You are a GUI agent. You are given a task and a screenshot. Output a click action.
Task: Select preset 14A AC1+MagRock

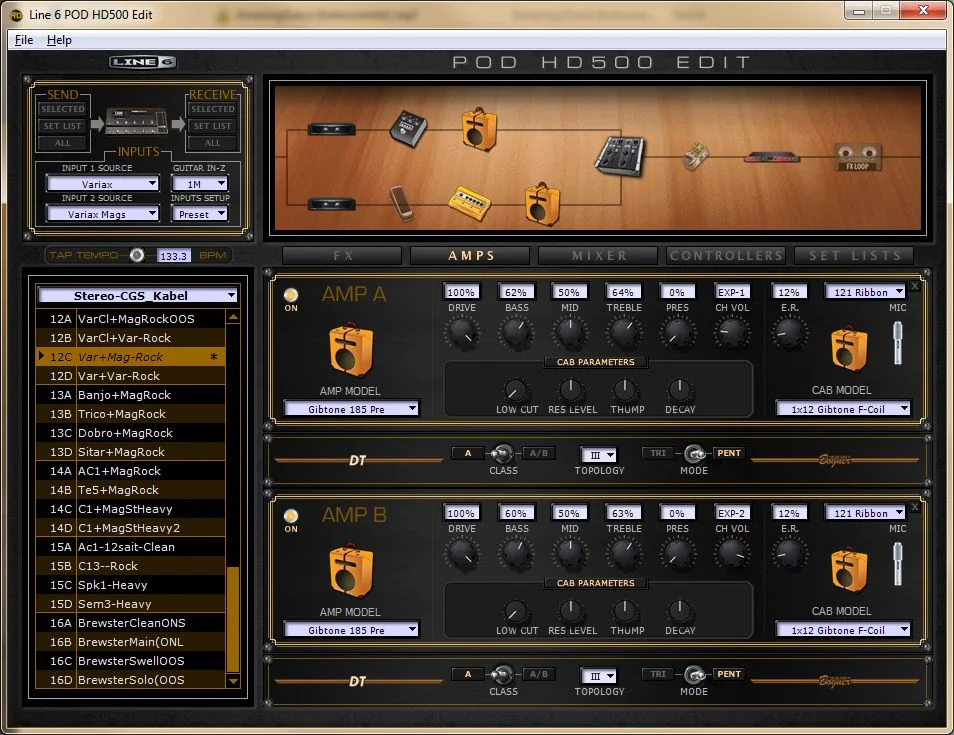point(120,471)
